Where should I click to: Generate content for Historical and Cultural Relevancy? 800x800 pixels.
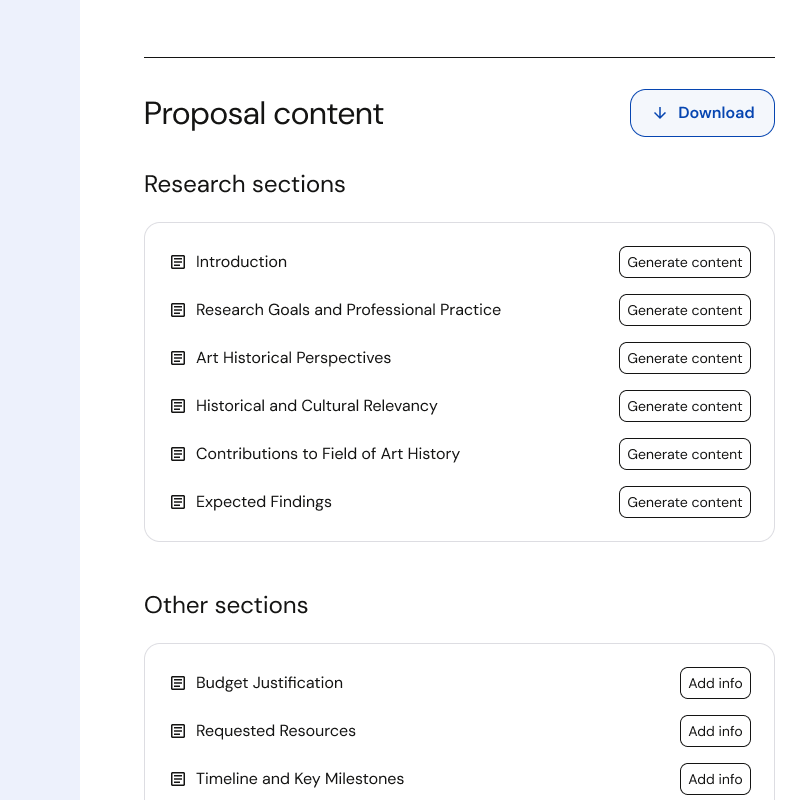(x=684, y=406)
